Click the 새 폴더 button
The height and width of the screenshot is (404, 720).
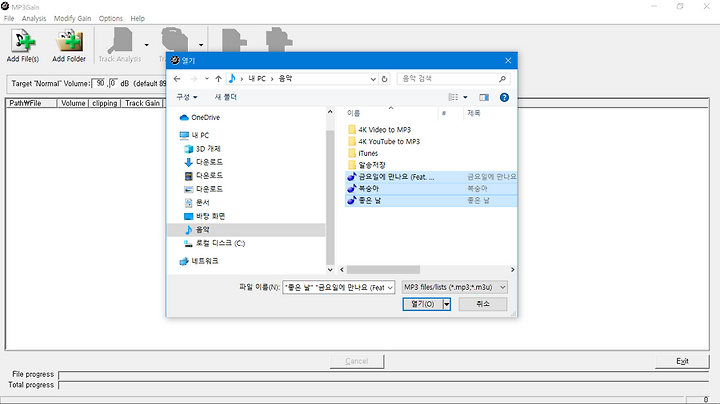coord(225,97)
